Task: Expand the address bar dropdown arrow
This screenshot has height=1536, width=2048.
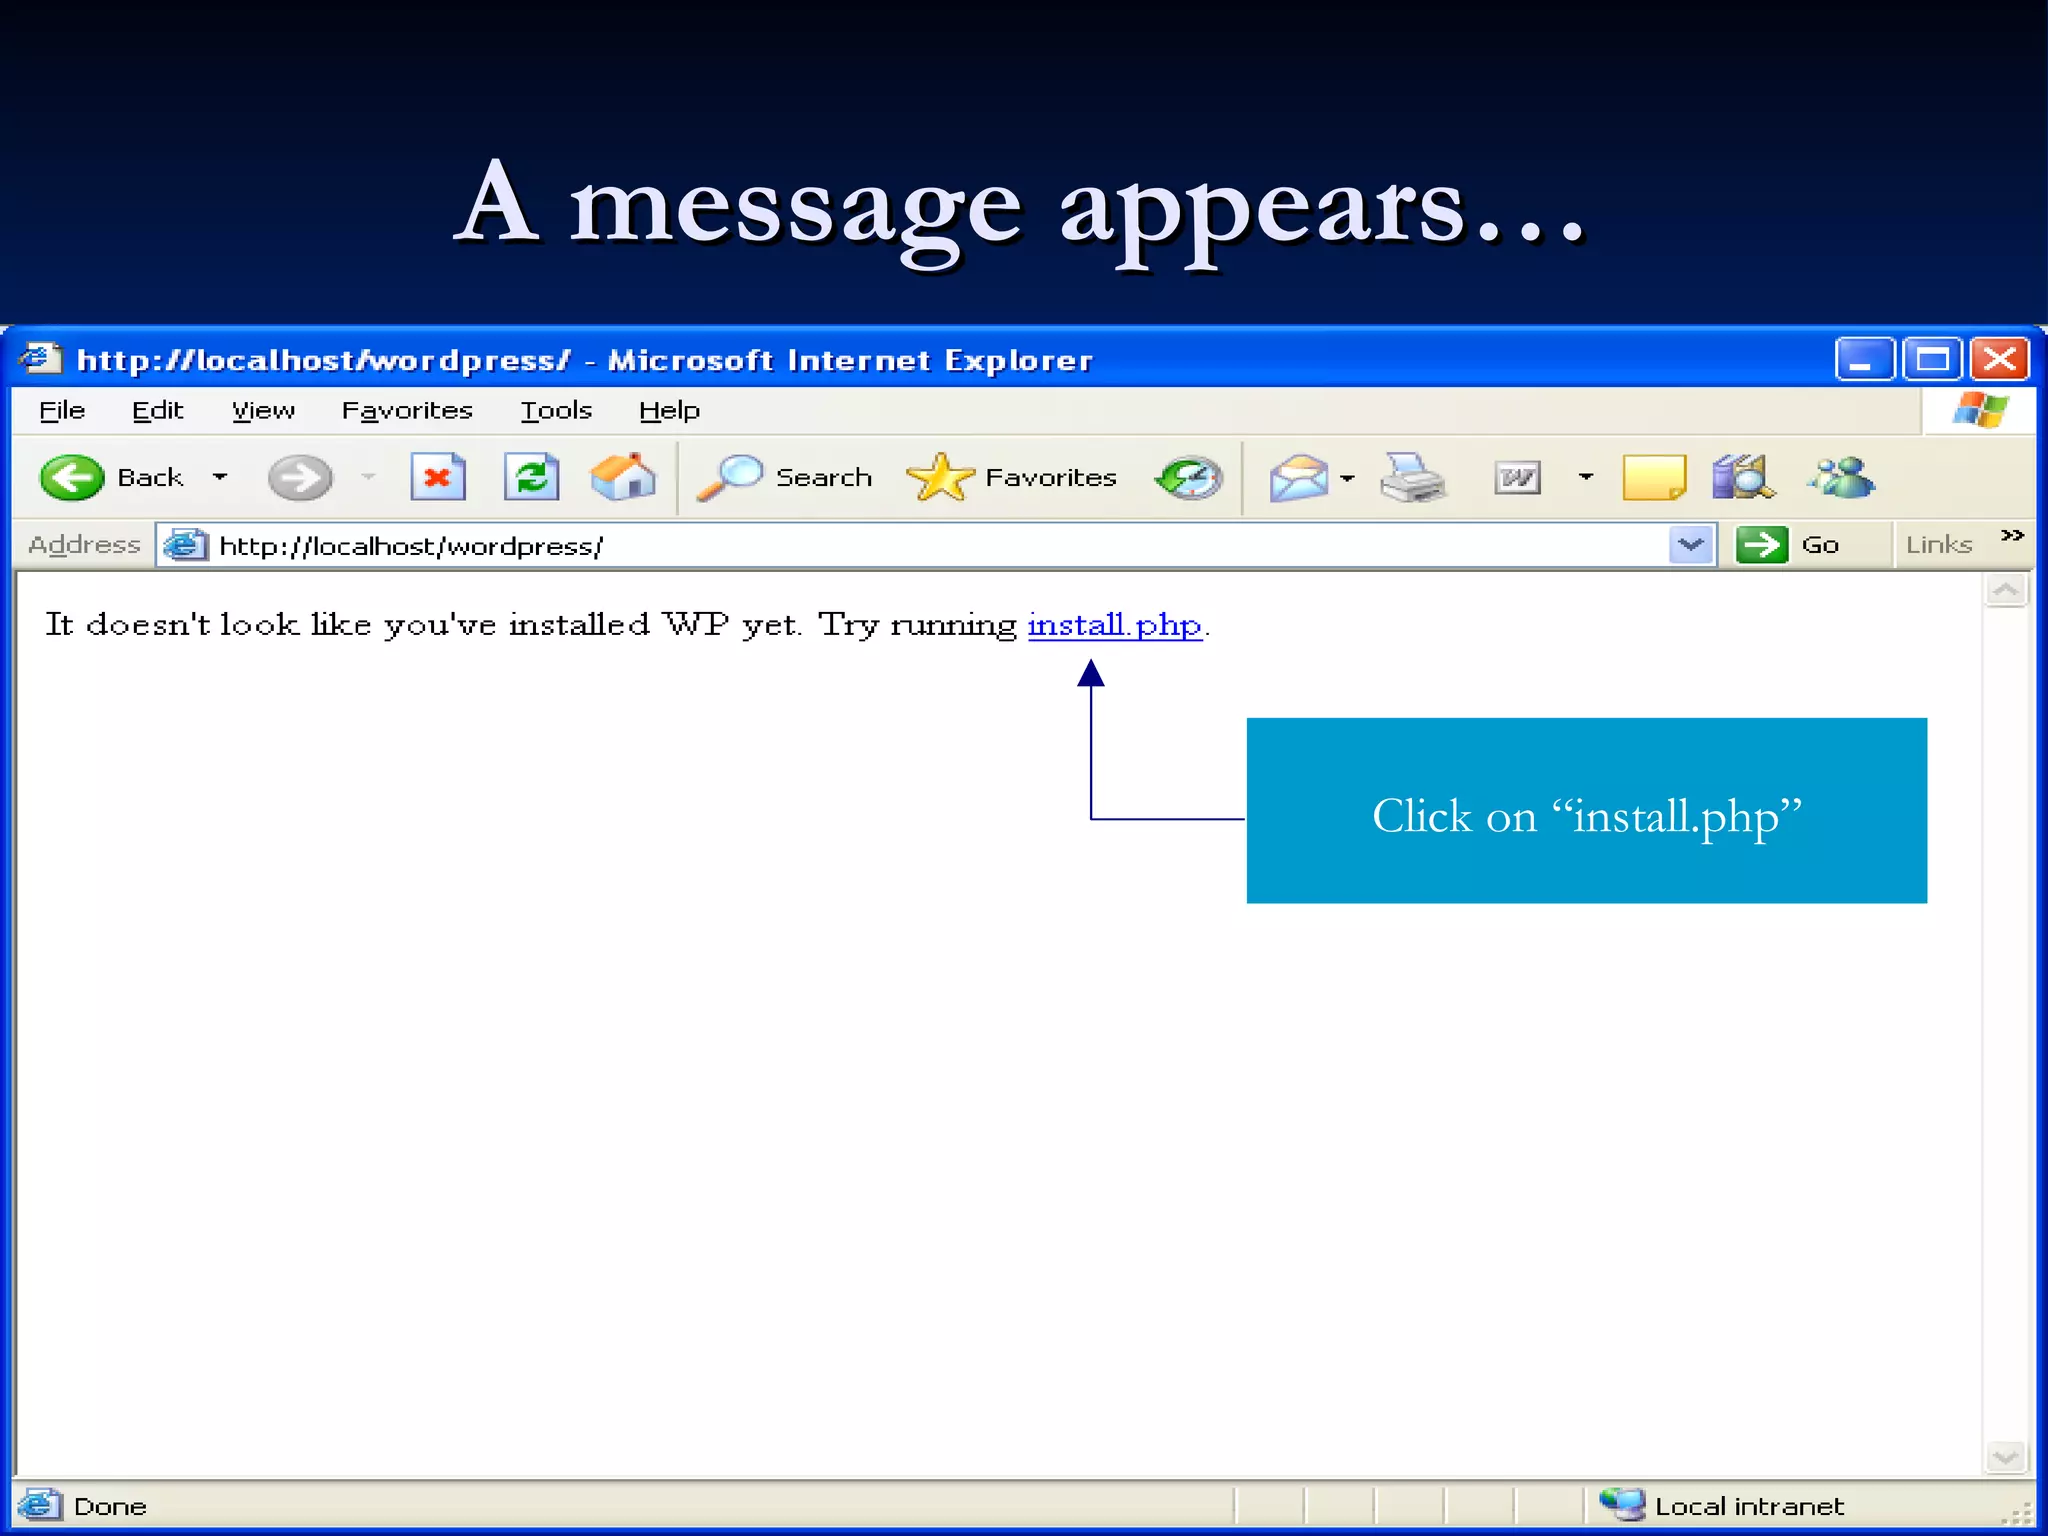Action: [1691, 545]
